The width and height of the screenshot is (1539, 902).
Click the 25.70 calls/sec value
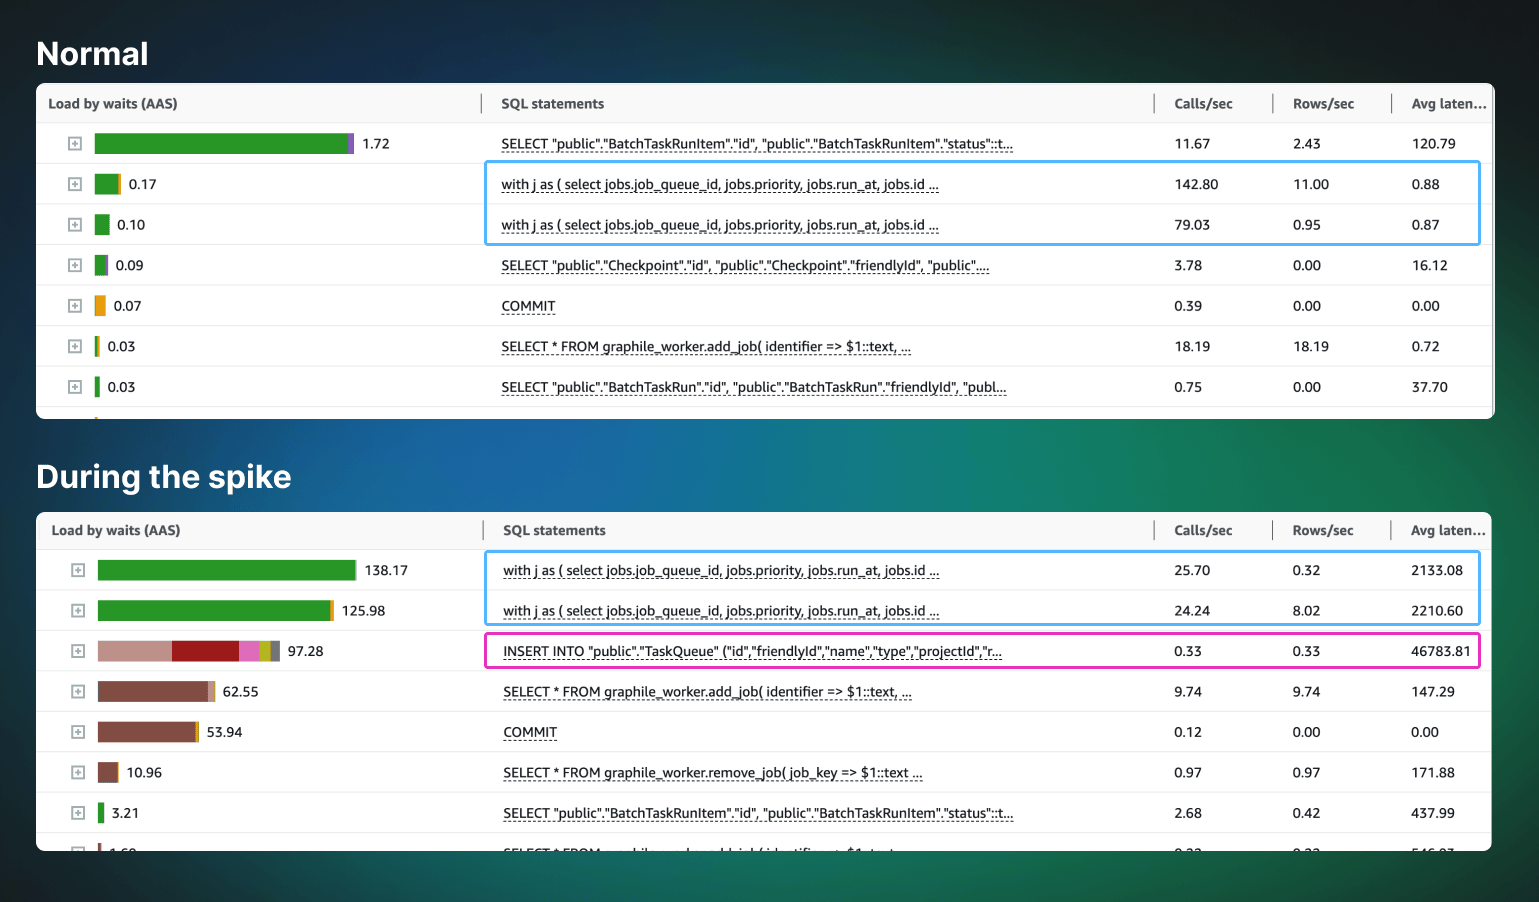pos(1192,571)
